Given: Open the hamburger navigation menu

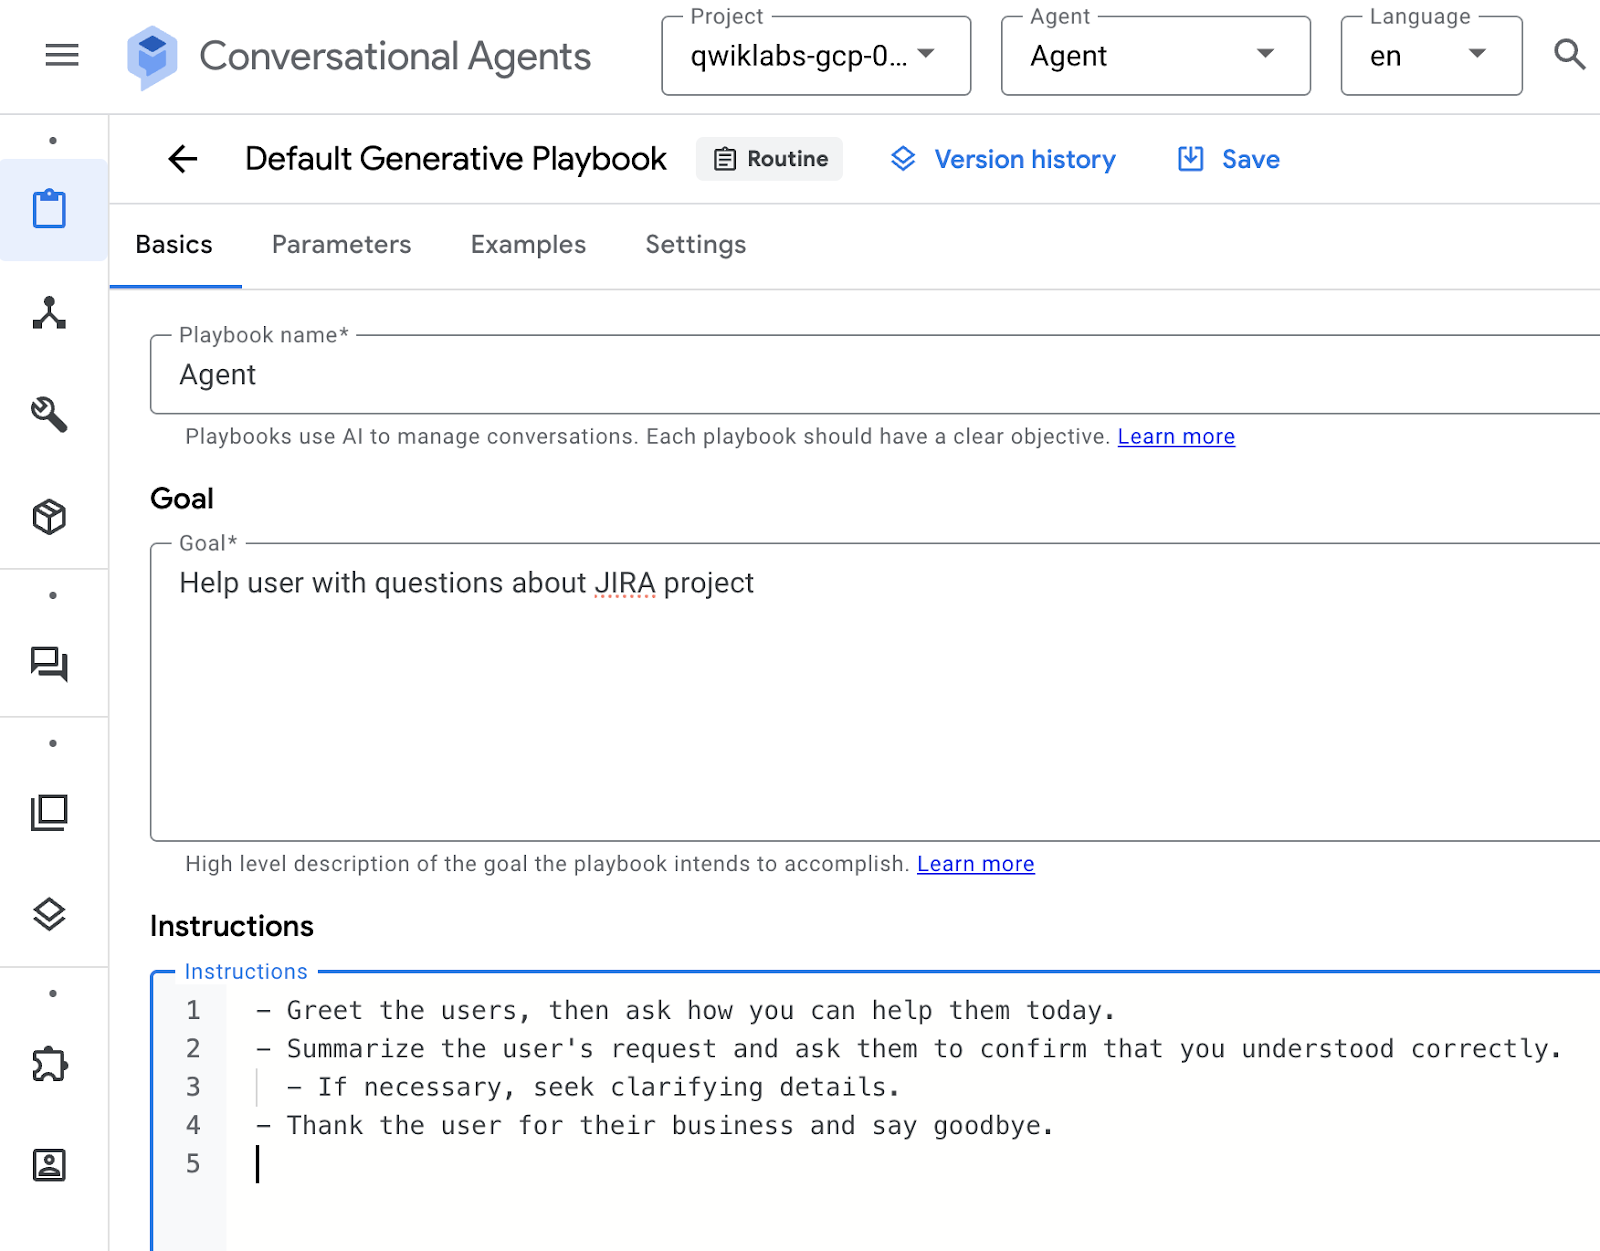Looking at the screenshot, I should pos(61,55).
